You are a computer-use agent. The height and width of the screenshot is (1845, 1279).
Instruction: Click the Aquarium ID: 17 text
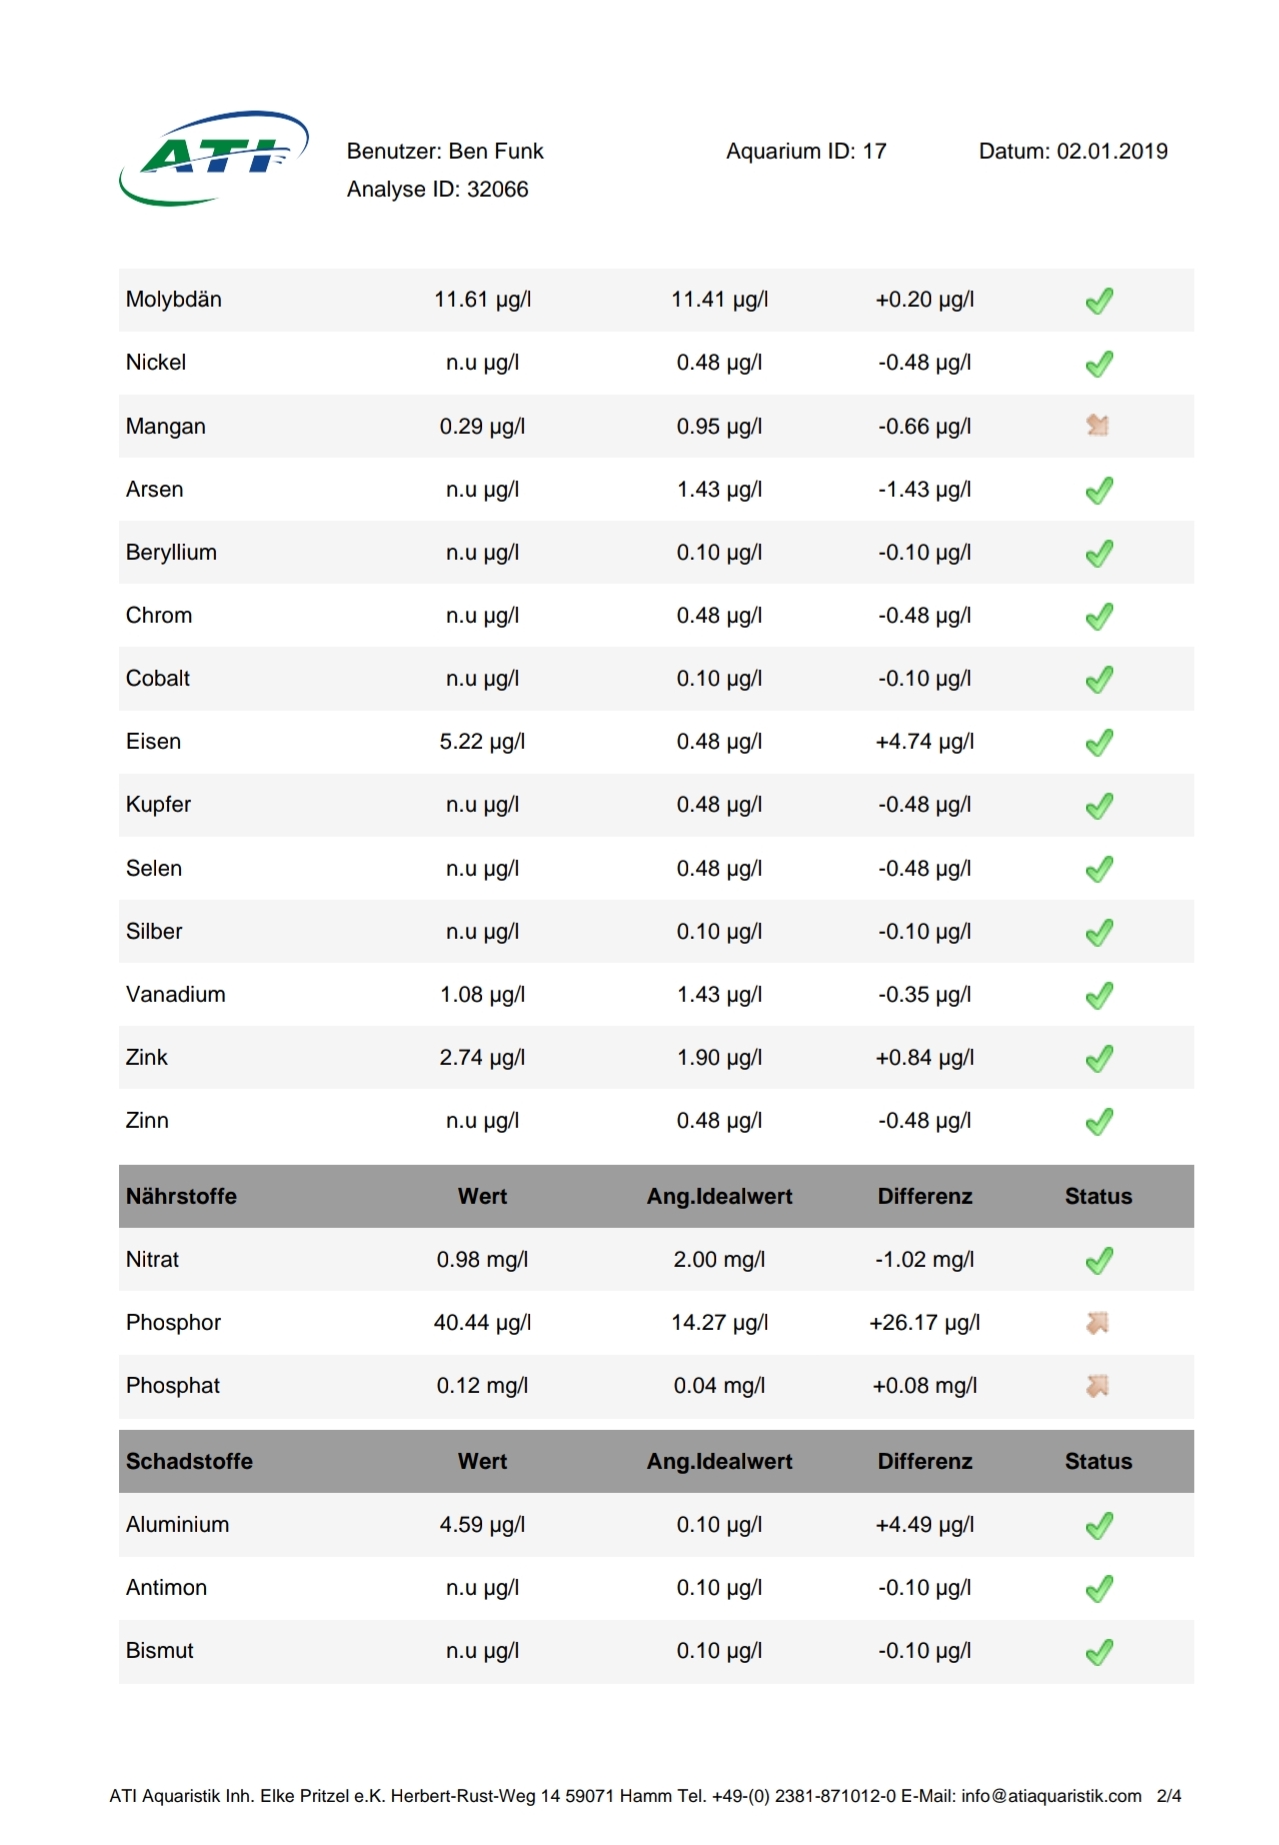coord(806,151)
